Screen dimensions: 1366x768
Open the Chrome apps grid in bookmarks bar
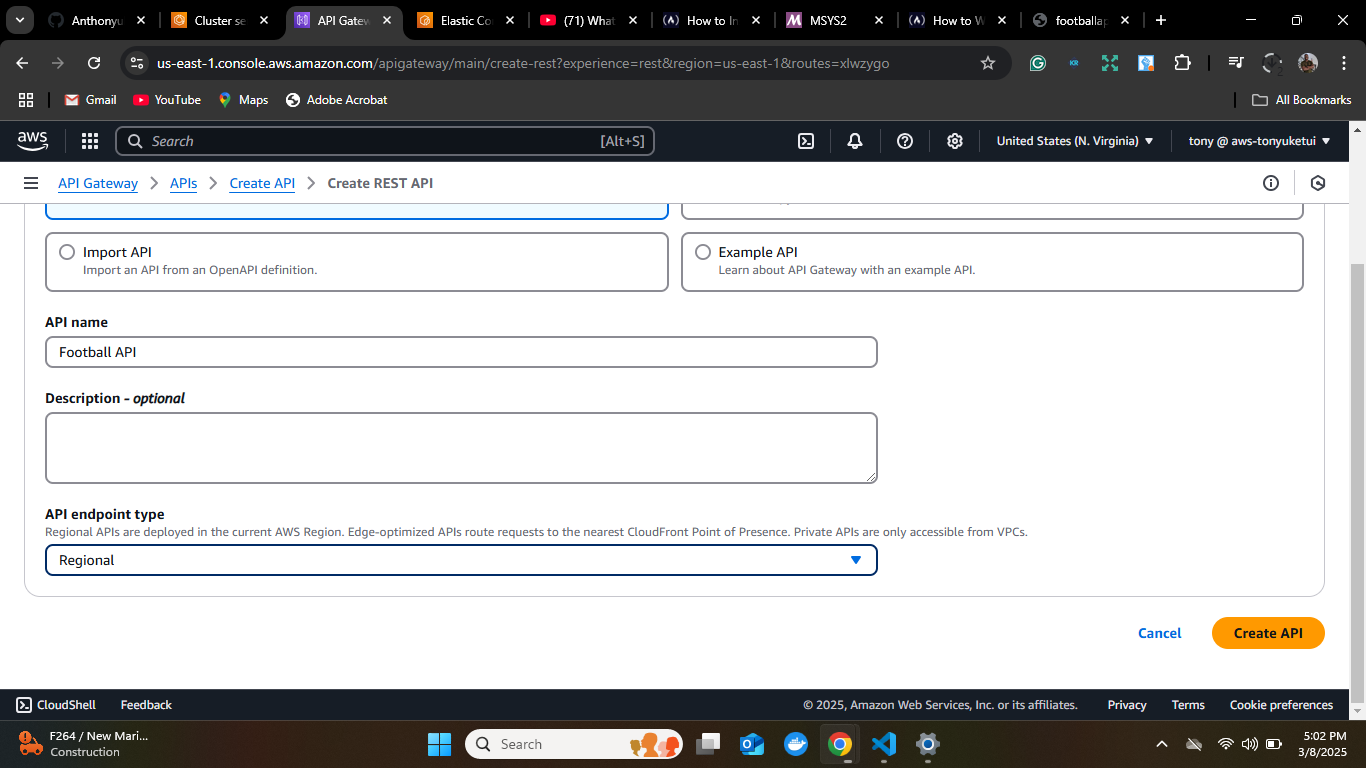click(26, 100)
